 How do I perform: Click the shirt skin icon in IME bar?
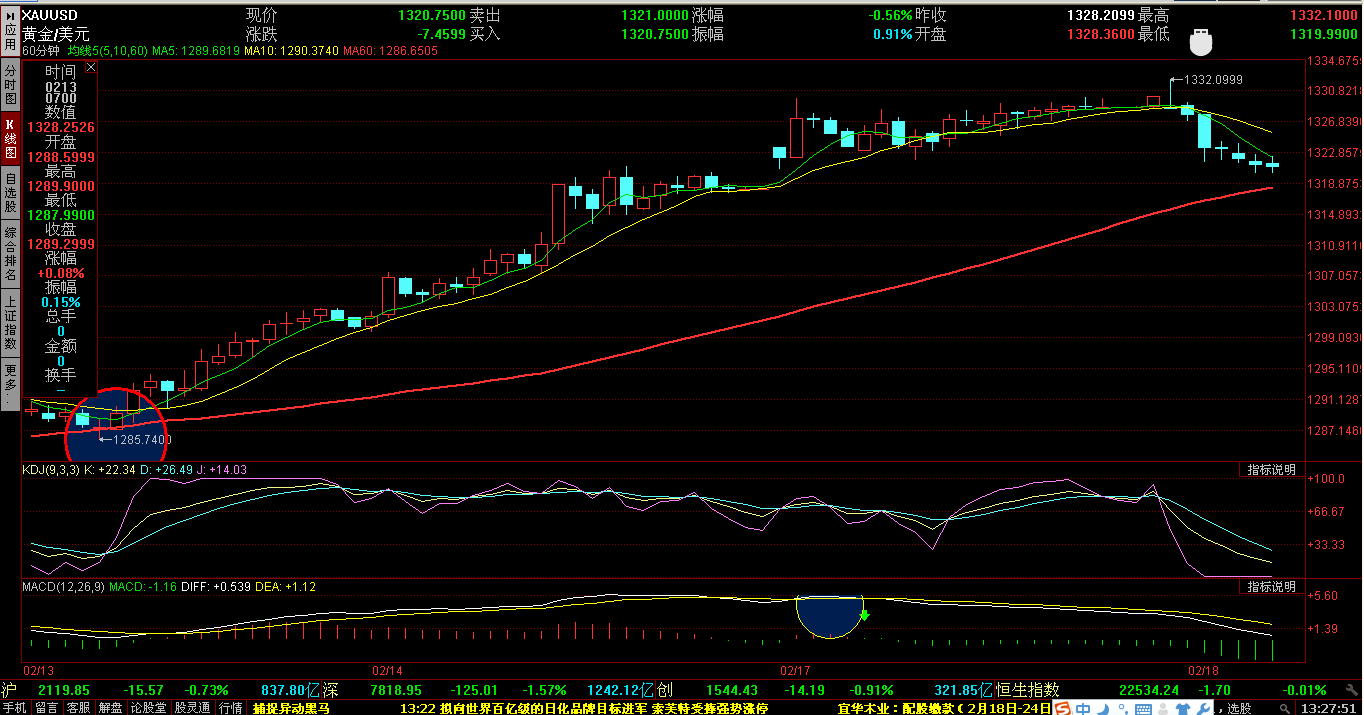(1183, 708)
